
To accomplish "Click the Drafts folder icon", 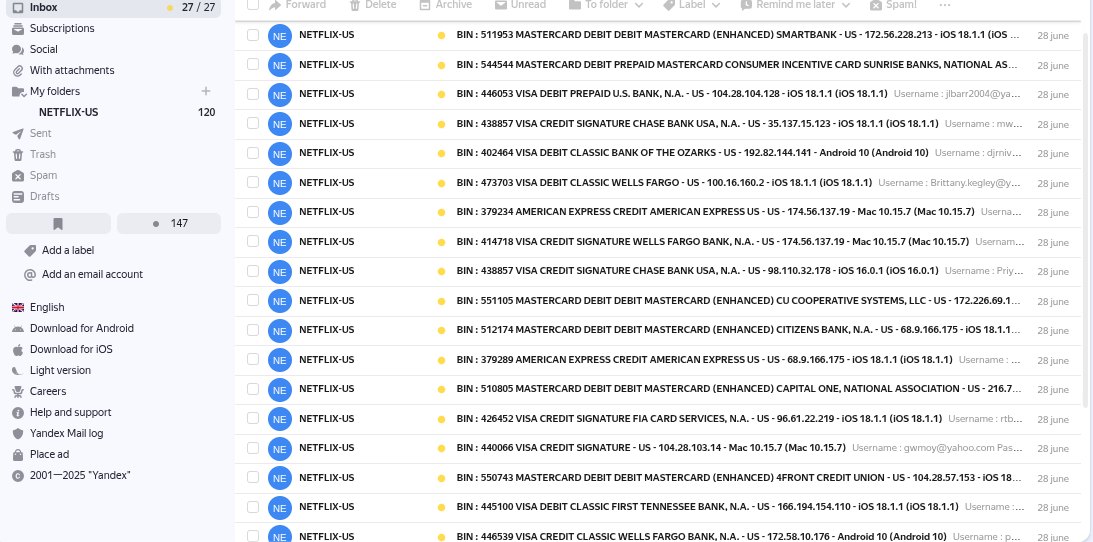I will point(18,196).
